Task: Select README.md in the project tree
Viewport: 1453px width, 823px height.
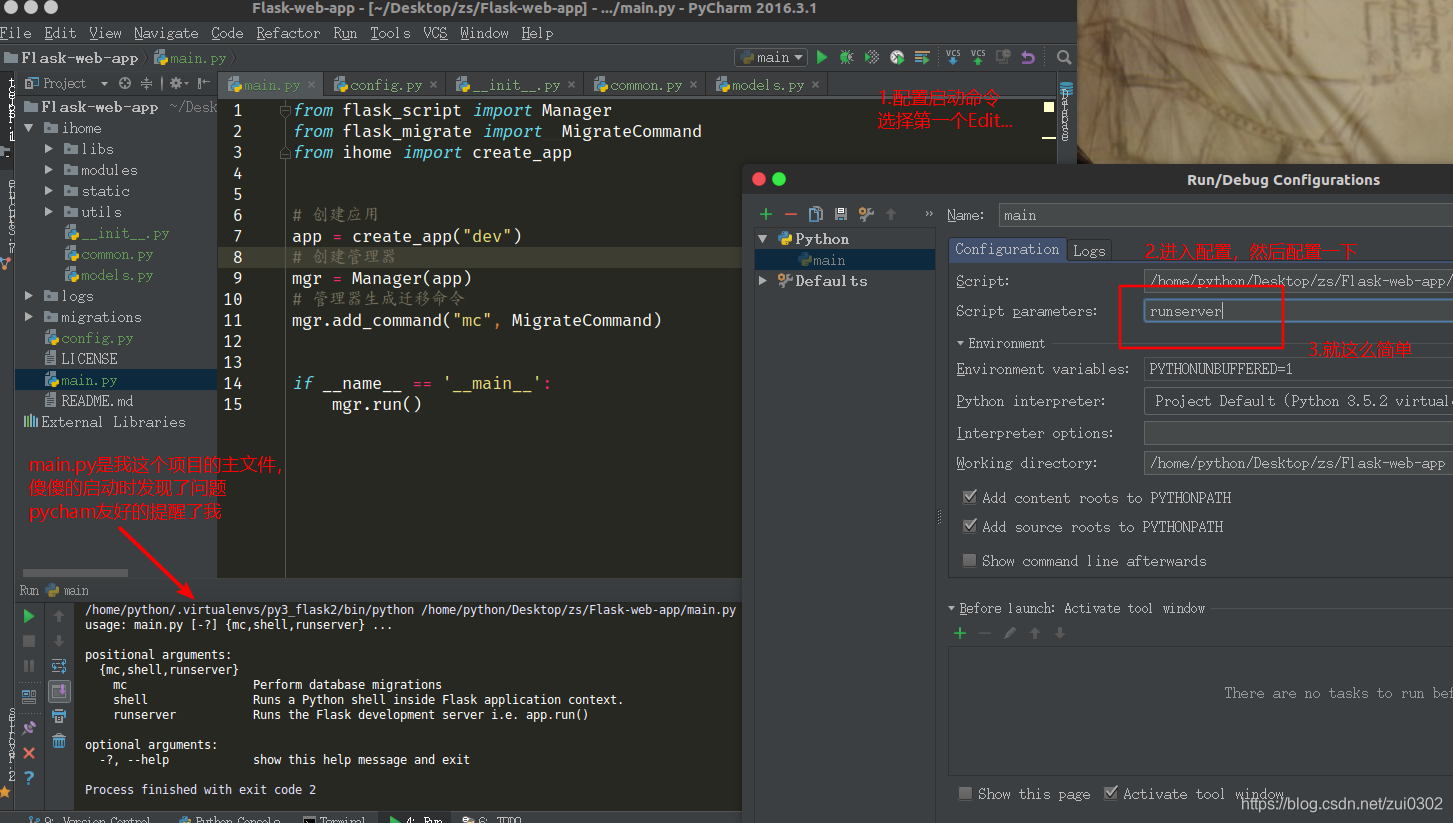Action: (x=97, y=401)
